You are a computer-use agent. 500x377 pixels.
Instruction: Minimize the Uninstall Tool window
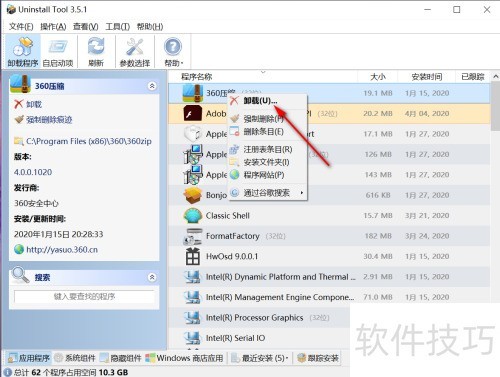427,10
